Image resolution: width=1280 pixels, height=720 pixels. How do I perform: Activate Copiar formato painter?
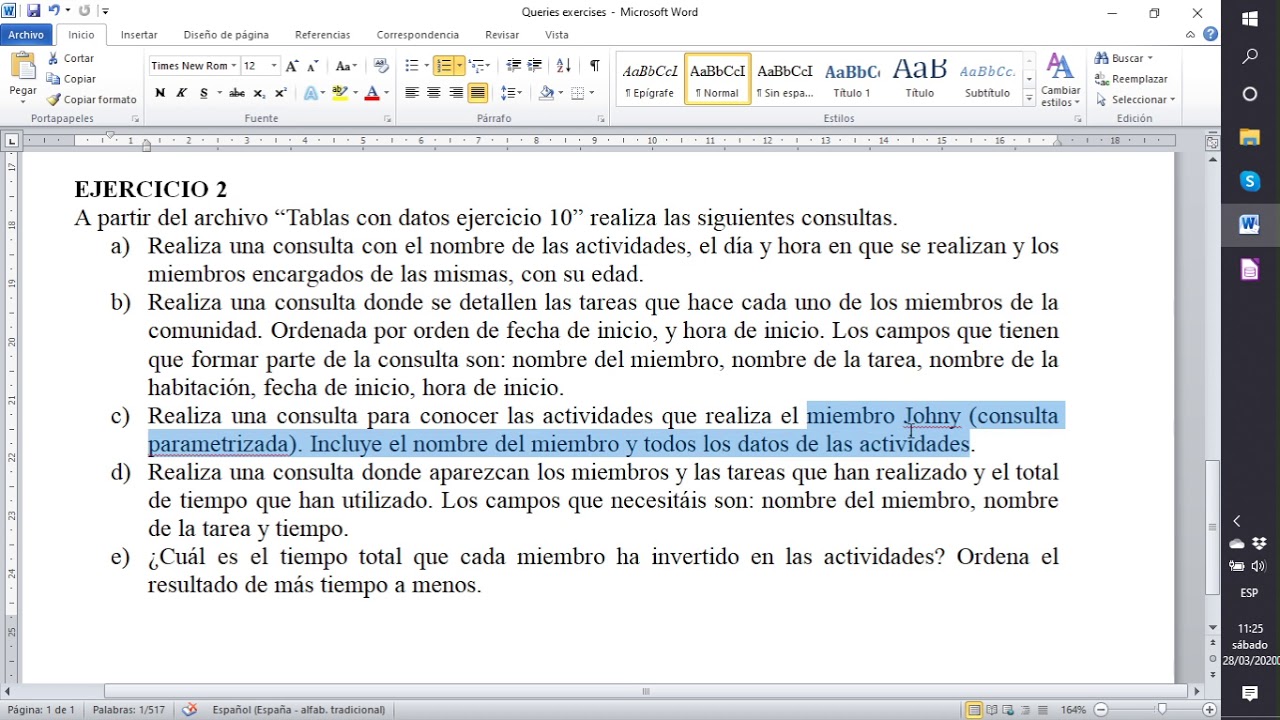pyautogui.click(x=91, y=99)
